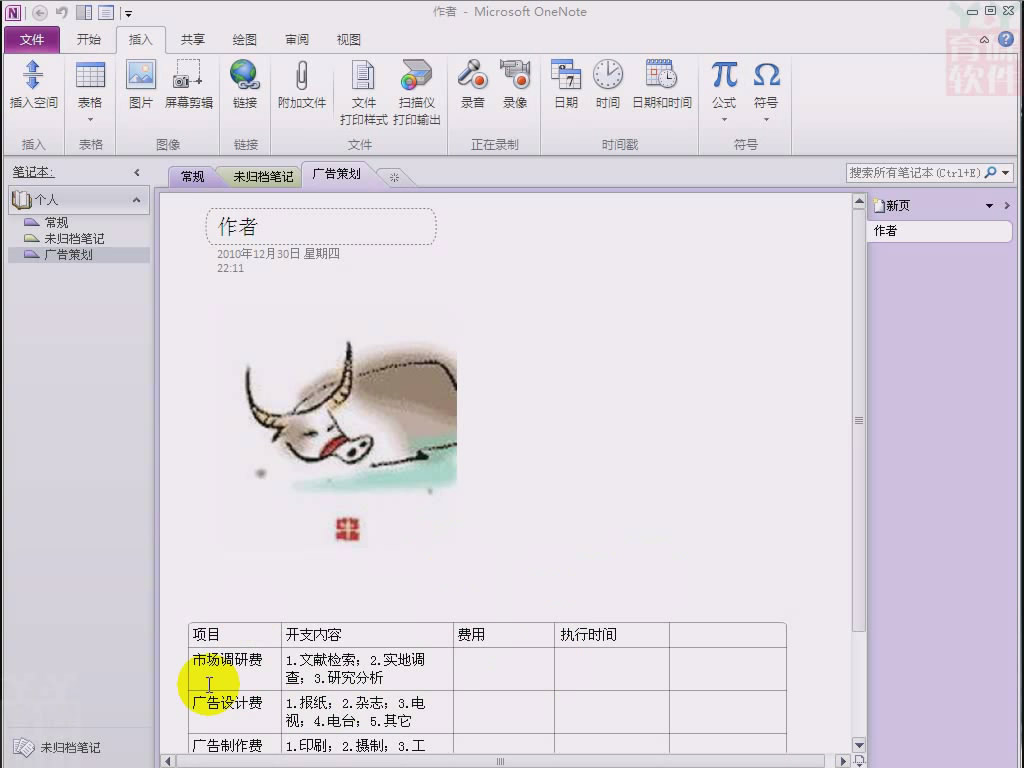Switch to the 绘图 ribbon tab
Image resolution: width=1024 pixels, height=768 pixels.
tap(245, 40)
